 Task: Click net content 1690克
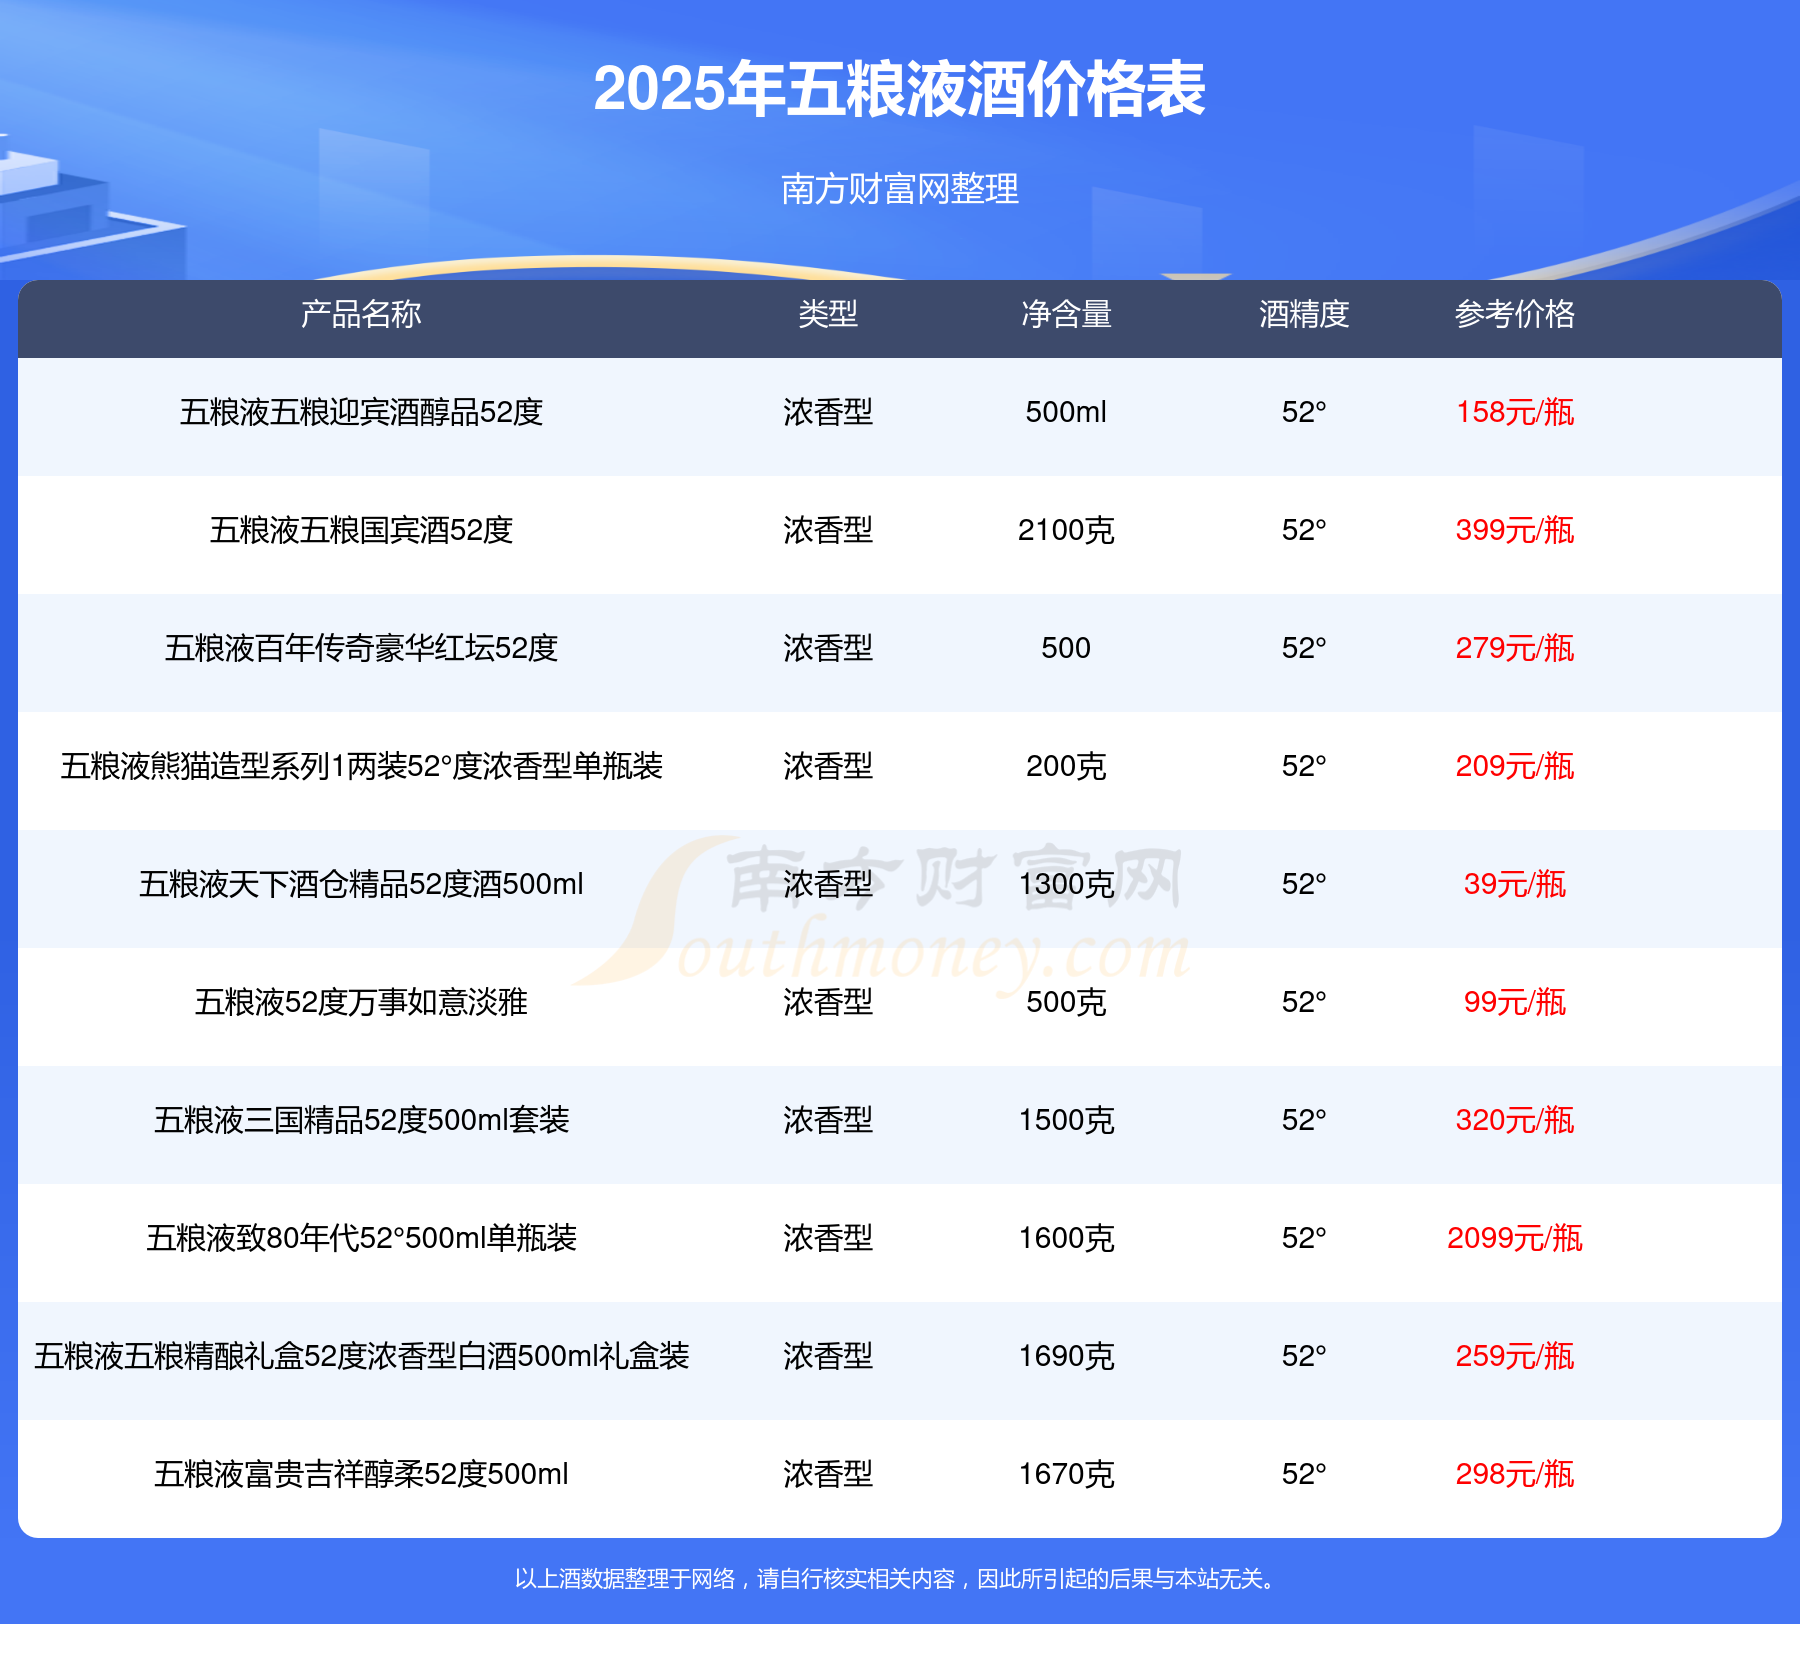click(x=1066, y=1356)
